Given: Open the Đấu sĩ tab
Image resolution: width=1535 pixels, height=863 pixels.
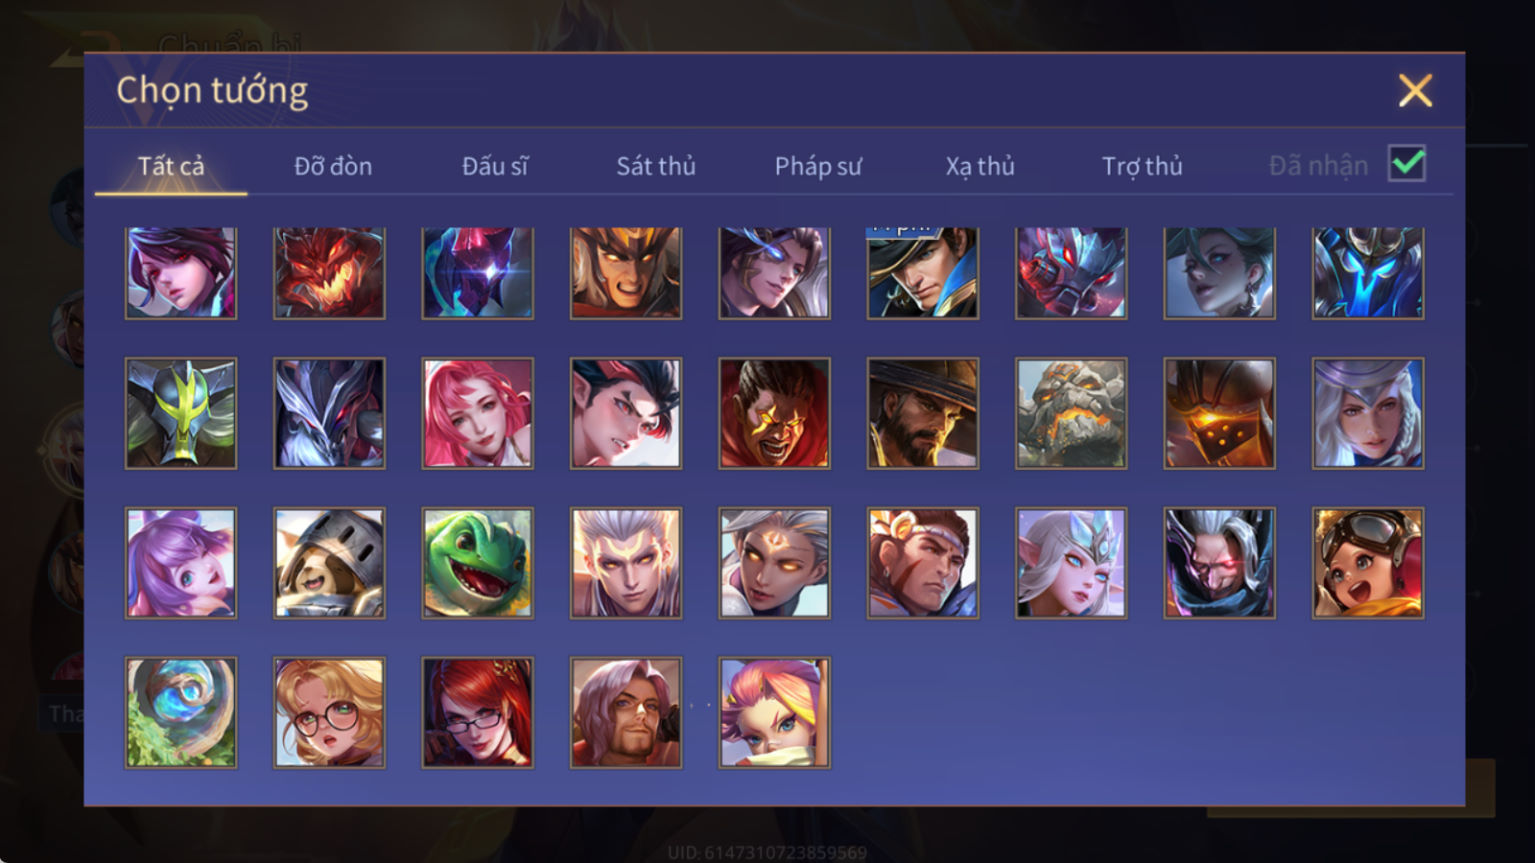Looking at the screenshot, I should 495,166.
